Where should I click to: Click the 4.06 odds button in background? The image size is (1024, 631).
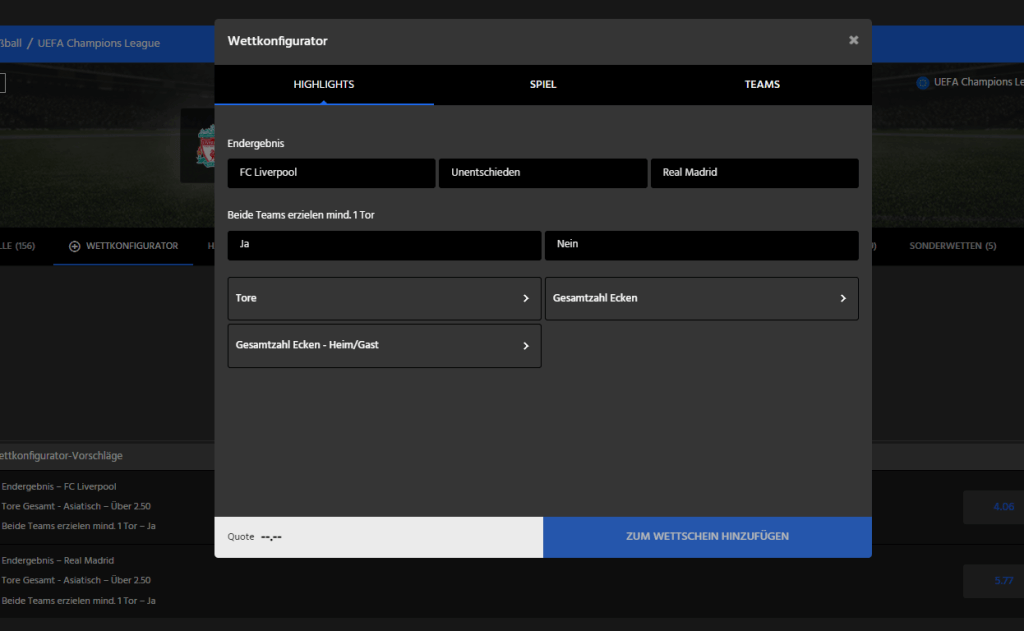(x=993, y=507)
